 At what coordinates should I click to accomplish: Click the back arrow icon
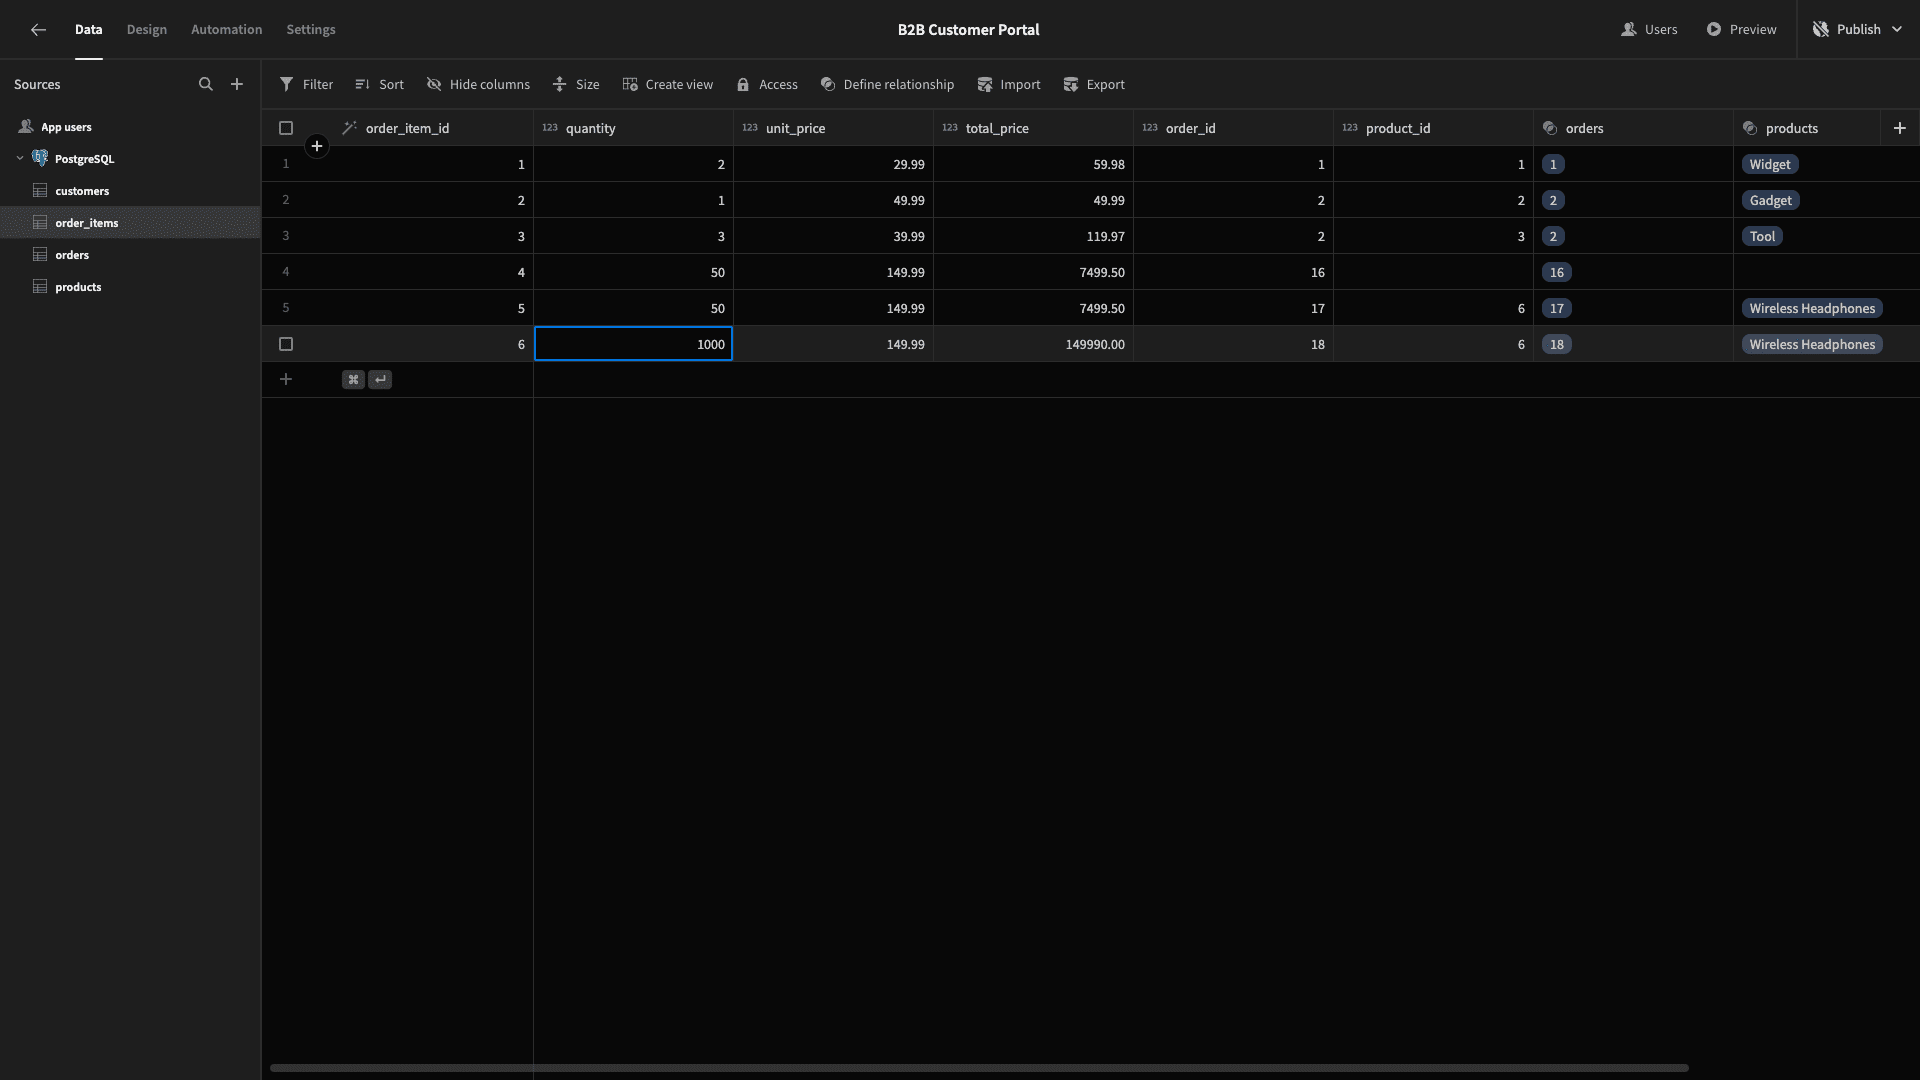tap(38, 30)
